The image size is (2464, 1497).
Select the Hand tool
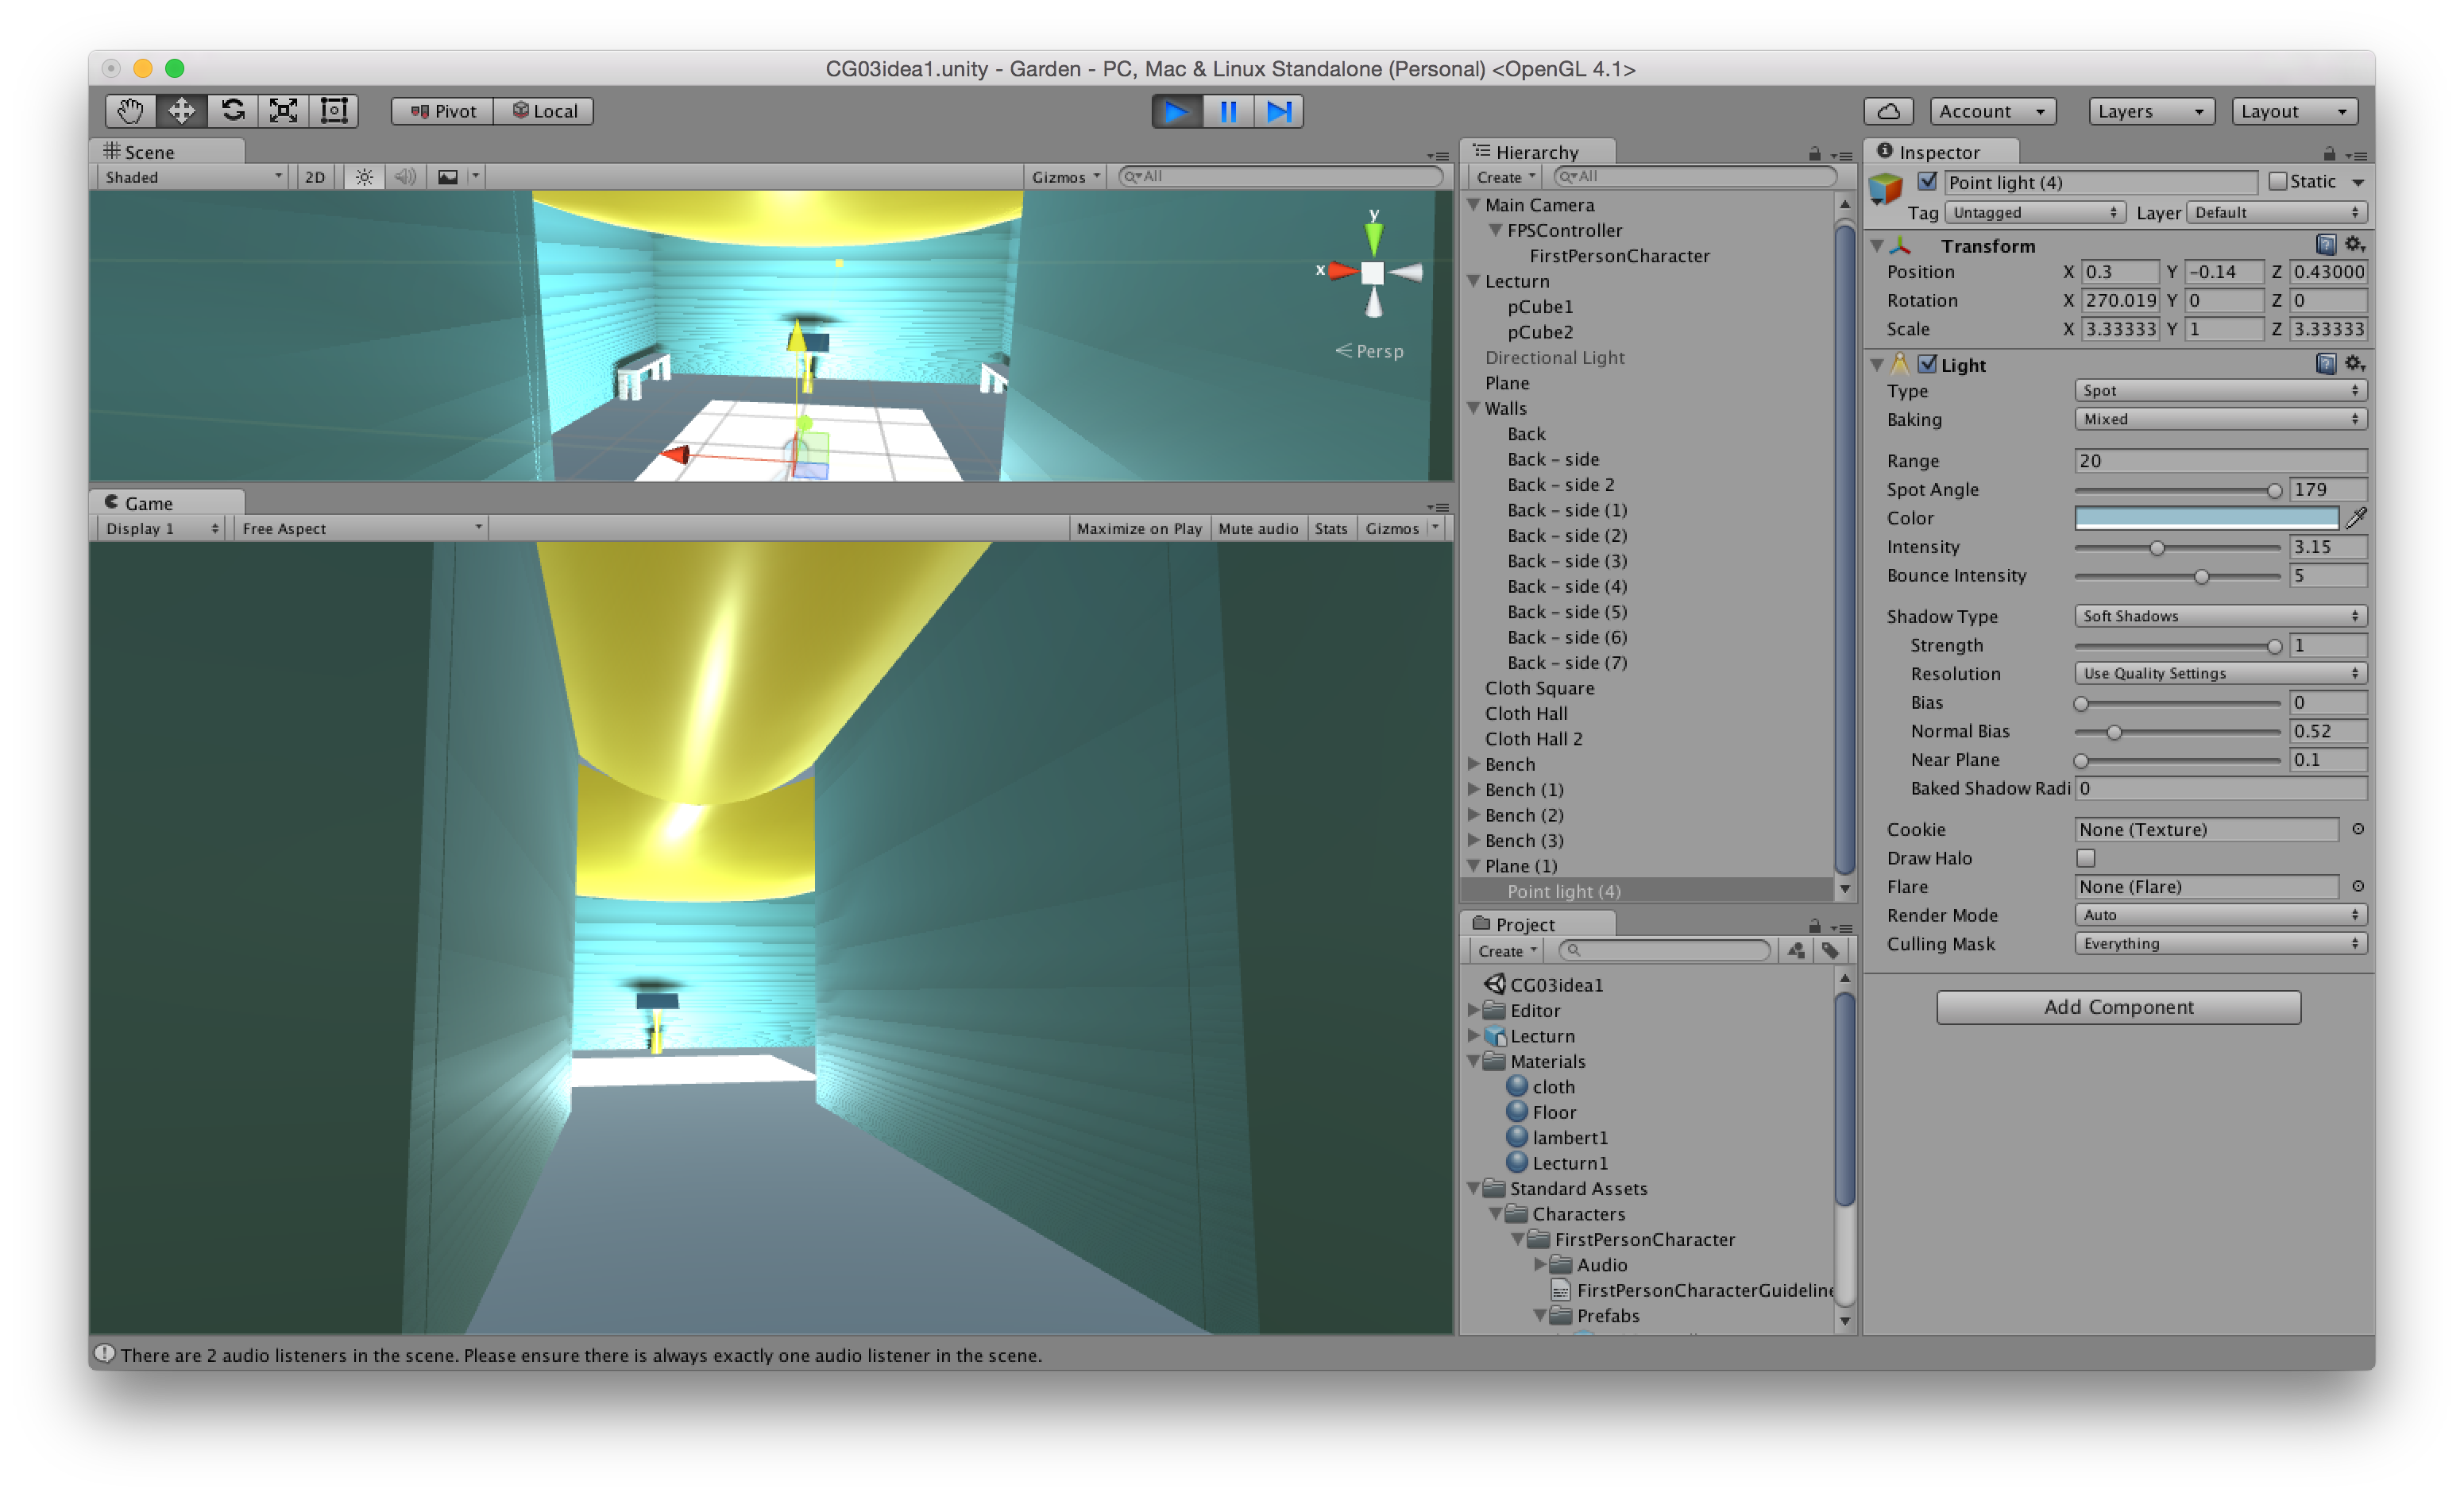[x=130, y=111]
